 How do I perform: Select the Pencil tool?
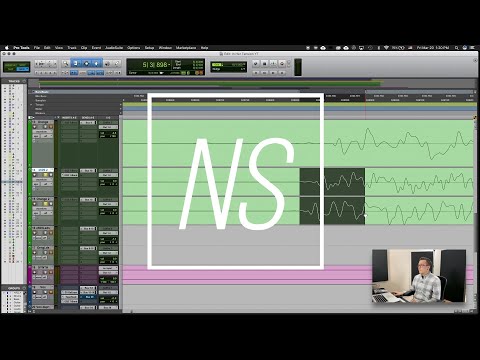coord(117,63)
